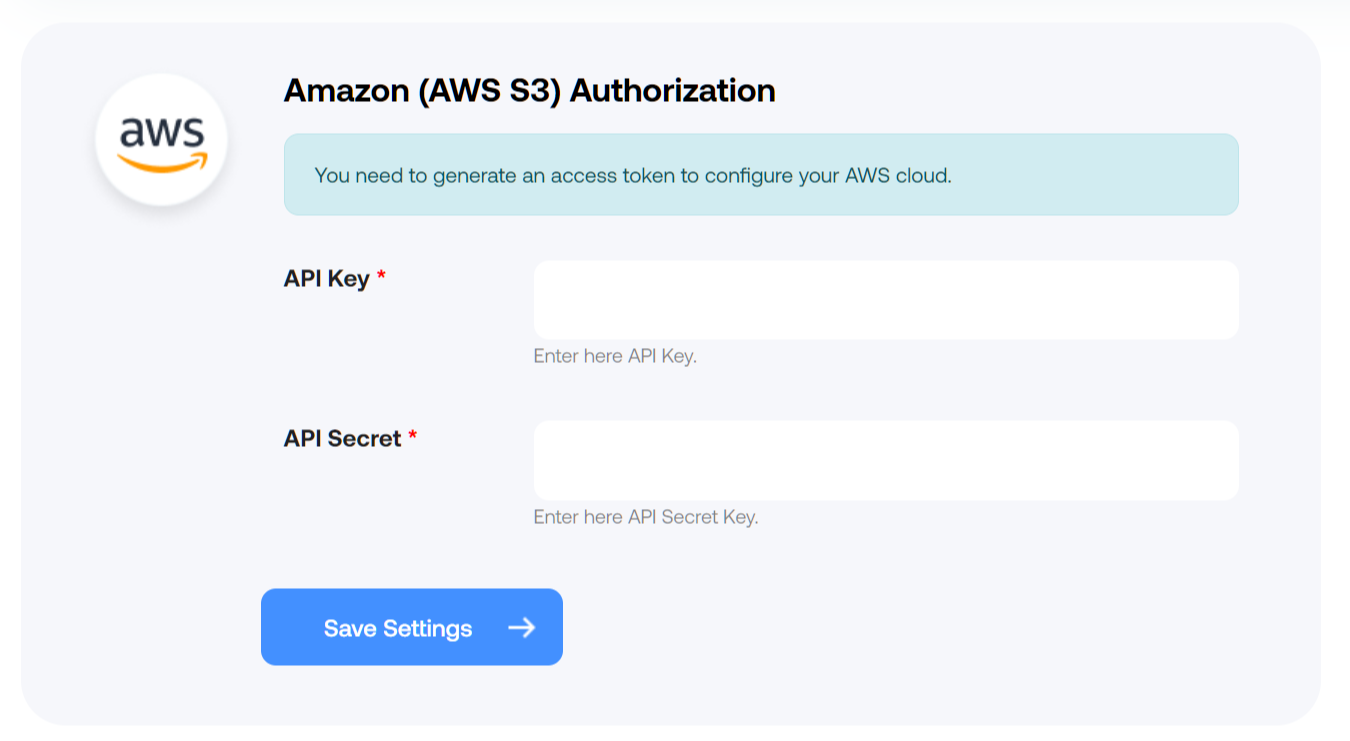This screenshot has width=1350, height=741.
Task: Click the 'Enter here API Key.' hint
Action: pos(615,356)
